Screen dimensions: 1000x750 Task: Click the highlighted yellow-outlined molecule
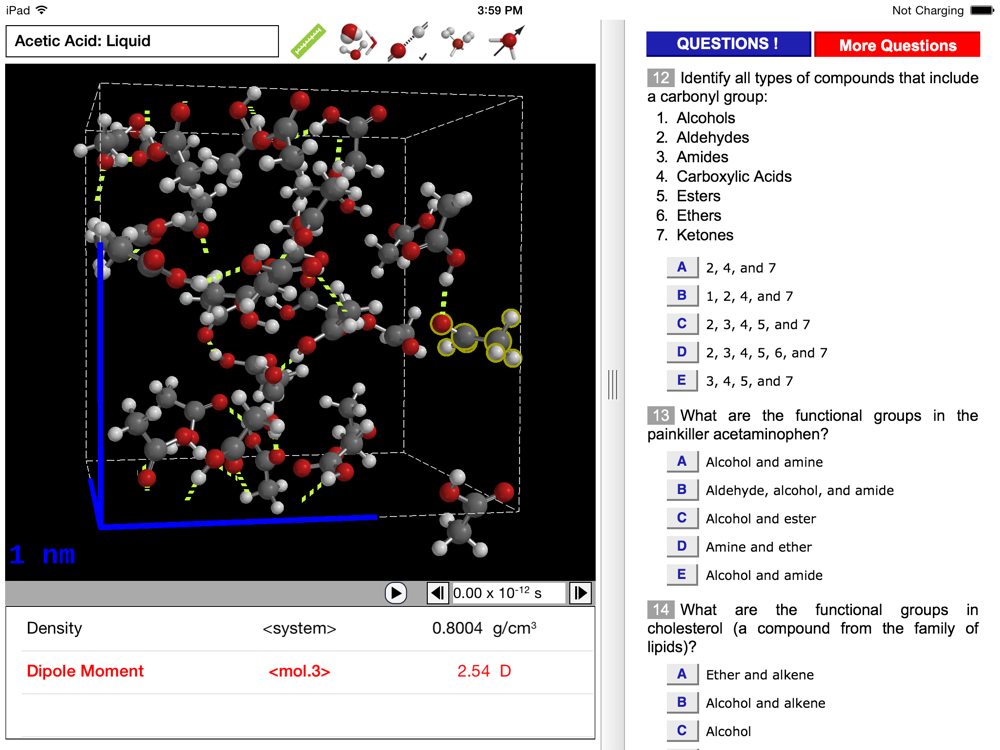pos(478,337)
